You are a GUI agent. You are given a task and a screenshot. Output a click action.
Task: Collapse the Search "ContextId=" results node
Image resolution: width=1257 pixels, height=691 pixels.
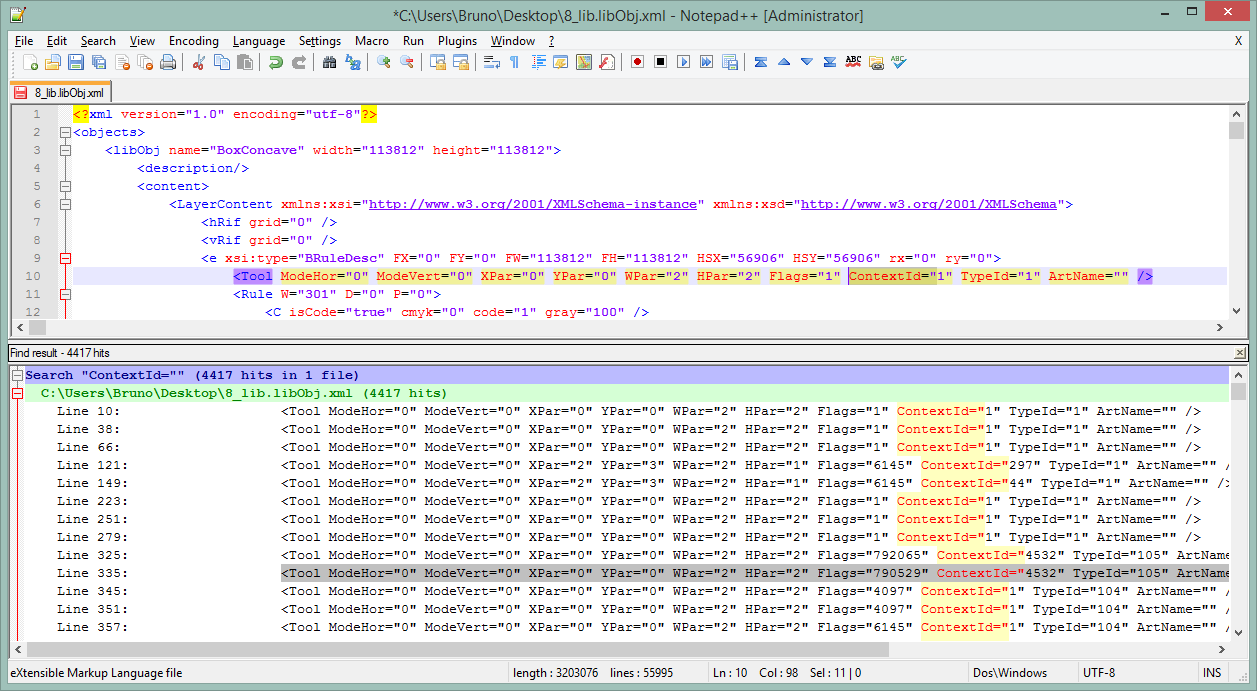(17, 375)
